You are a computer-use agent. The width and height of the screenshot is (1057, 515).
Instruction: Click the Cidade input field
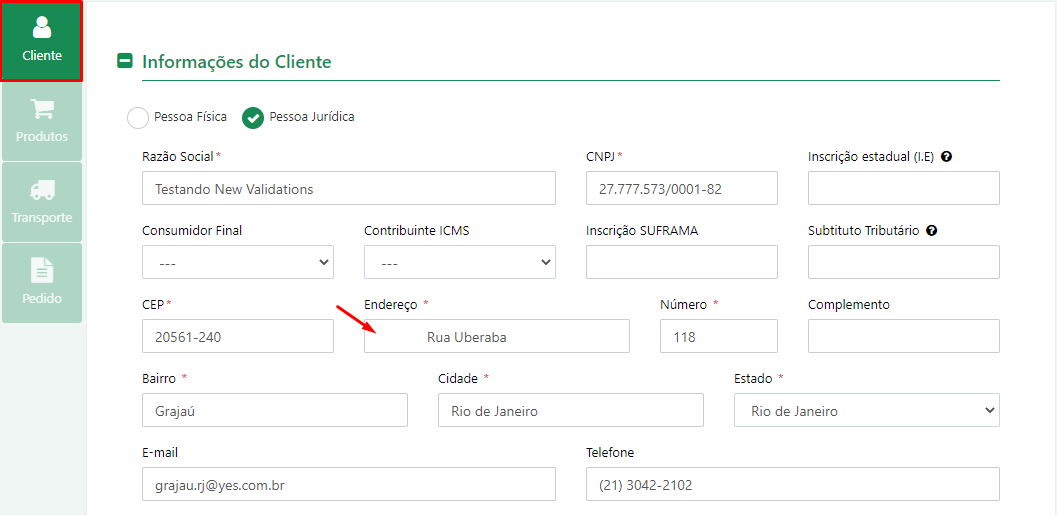[571, 411]
